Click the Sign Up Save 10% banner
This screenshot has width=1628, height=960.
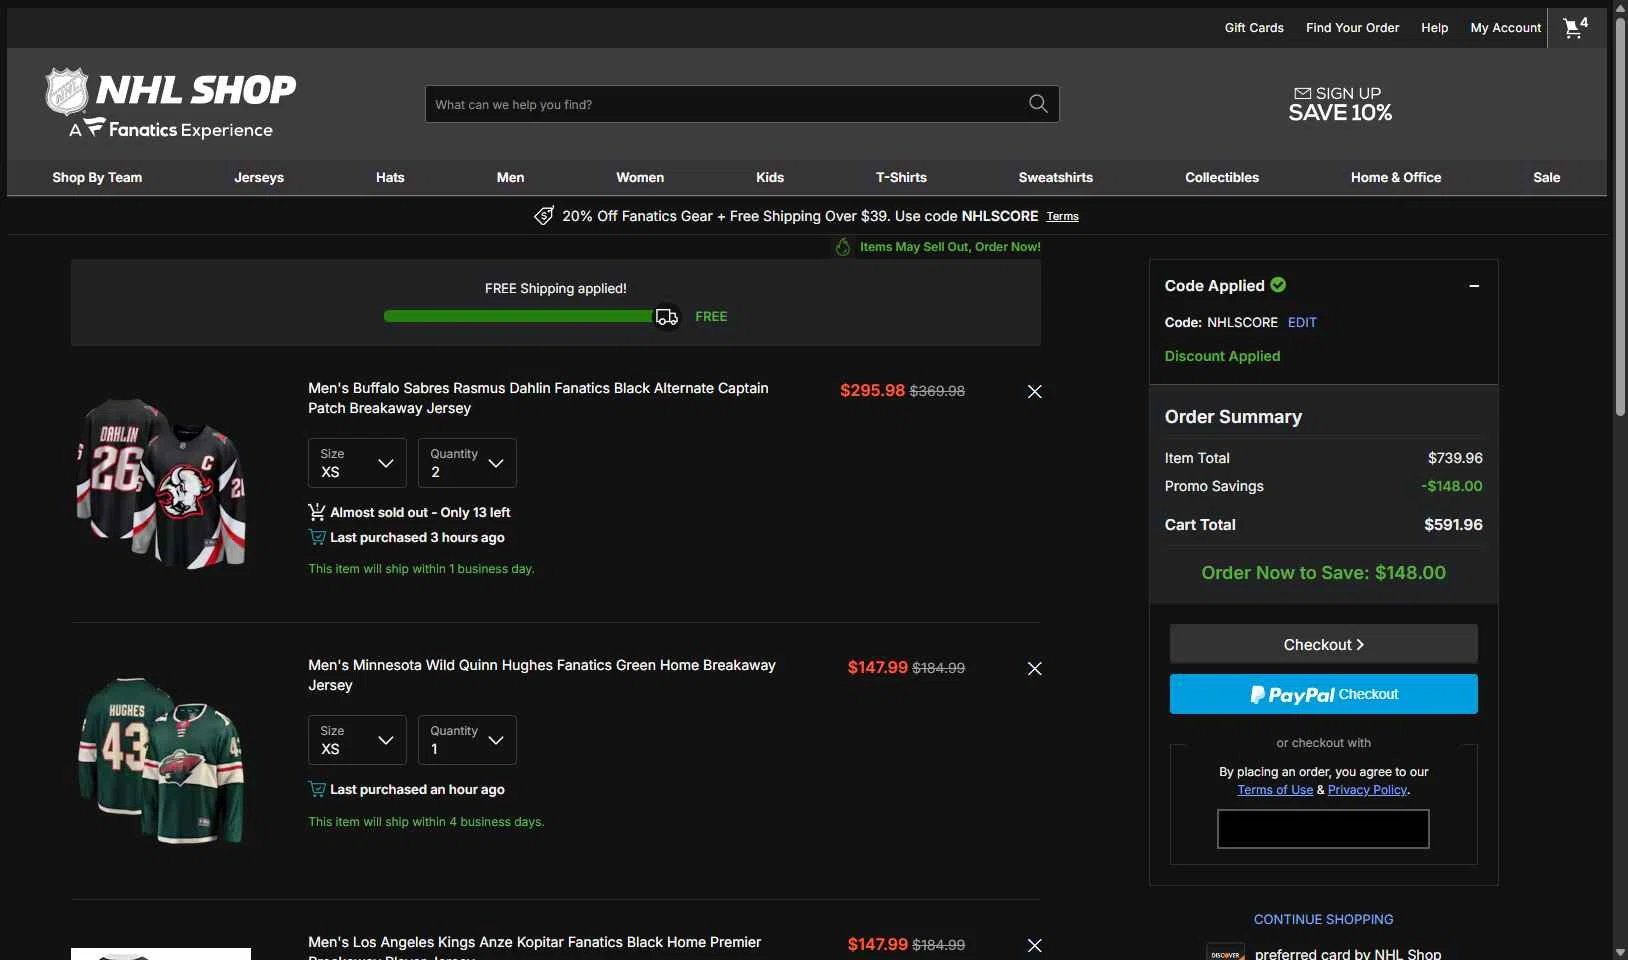[x=1340, y=104]
